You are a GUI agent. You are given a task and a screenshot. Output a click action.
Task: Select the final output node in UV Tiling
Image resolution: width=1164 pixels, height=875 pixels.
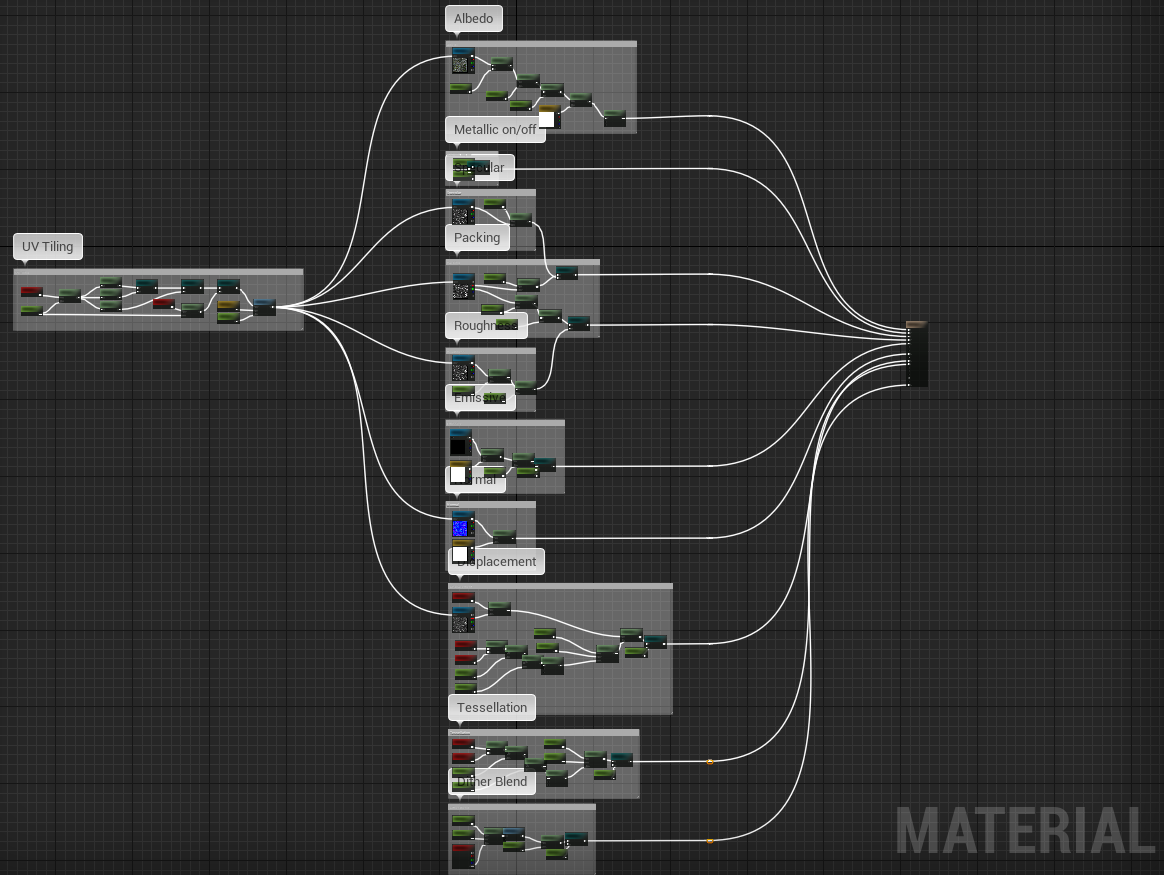tap(264, 307)
